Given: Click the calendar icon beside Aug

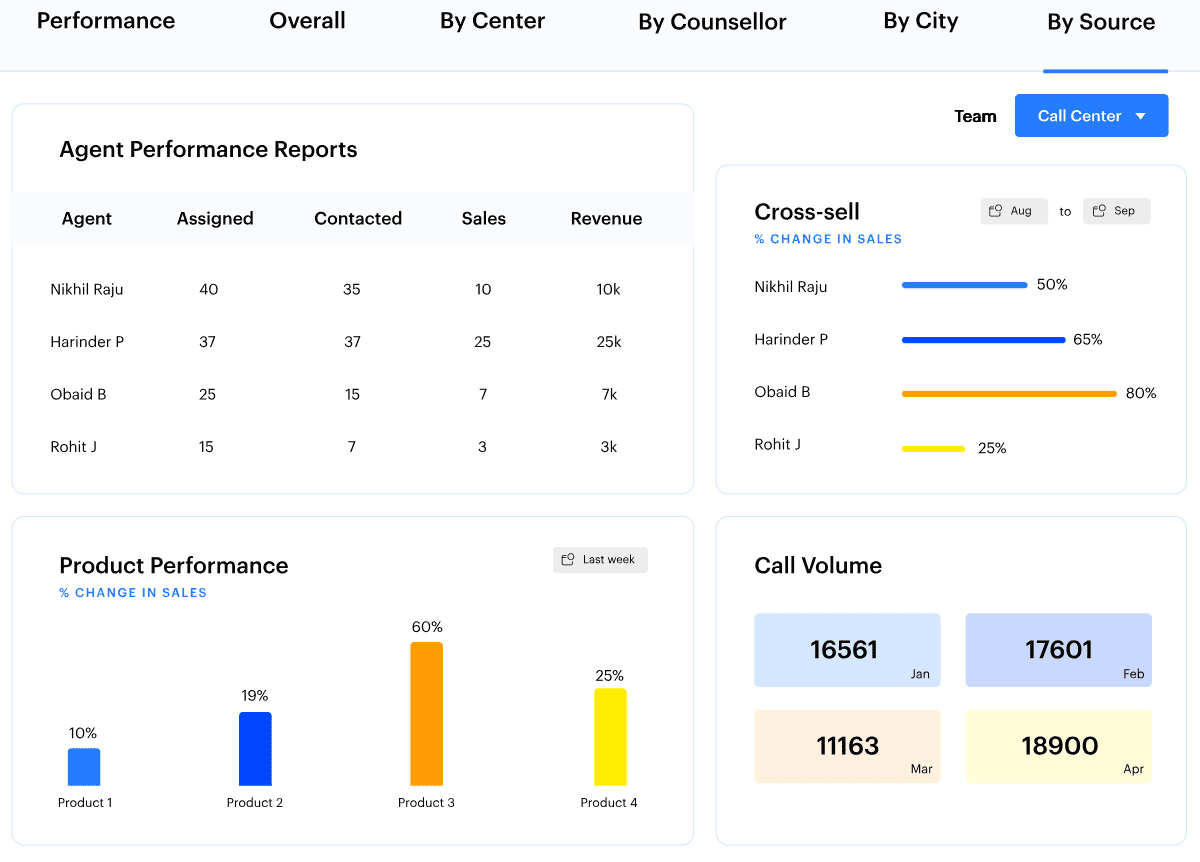Looking at the screenshot, I should tap(995, 211).
